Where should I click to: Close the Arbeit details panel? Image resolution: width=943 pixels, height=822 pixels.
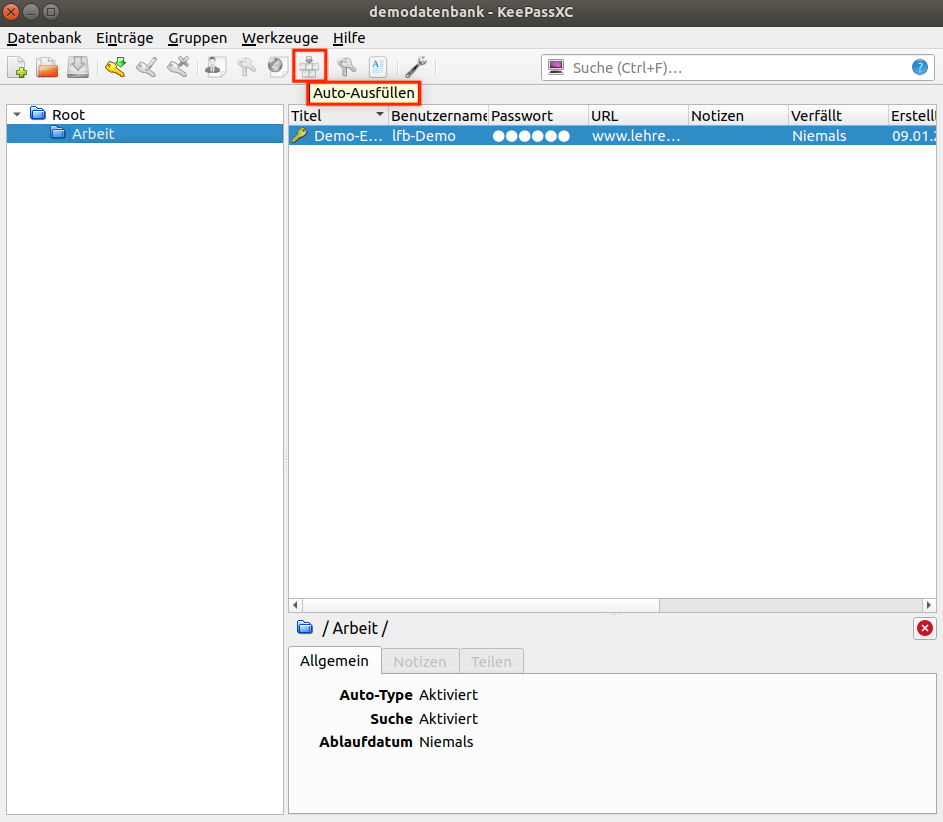(x=924, y=628)
